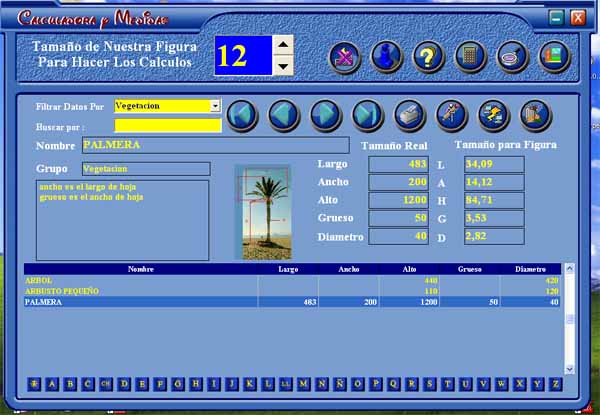Open the calculator icon in top toolbar
600x415 pixels.
(x=470, y=57)
